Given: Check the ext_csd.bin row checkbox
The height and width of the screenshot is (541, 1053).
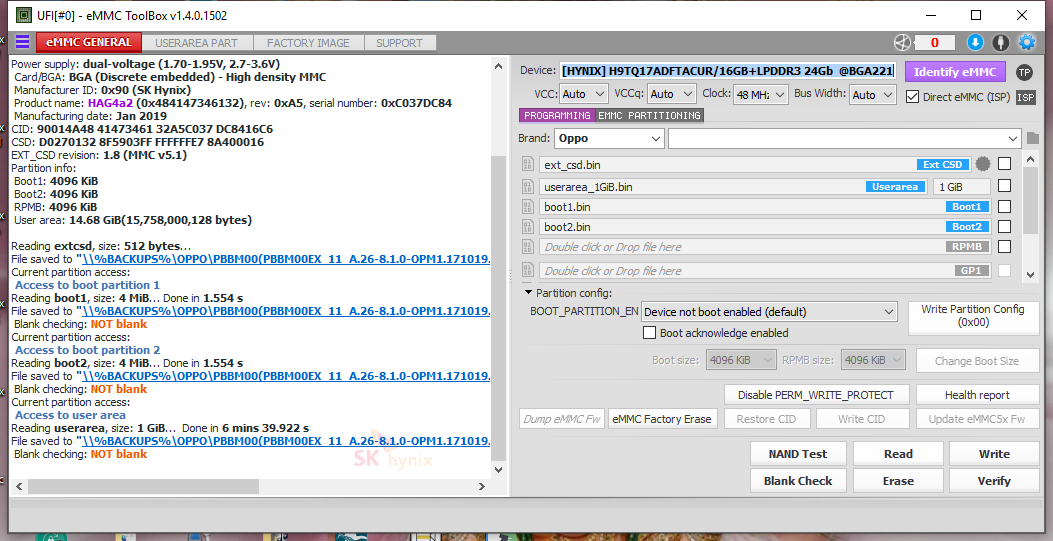Looking at the screenshot, I should [x=1004, y=164].
